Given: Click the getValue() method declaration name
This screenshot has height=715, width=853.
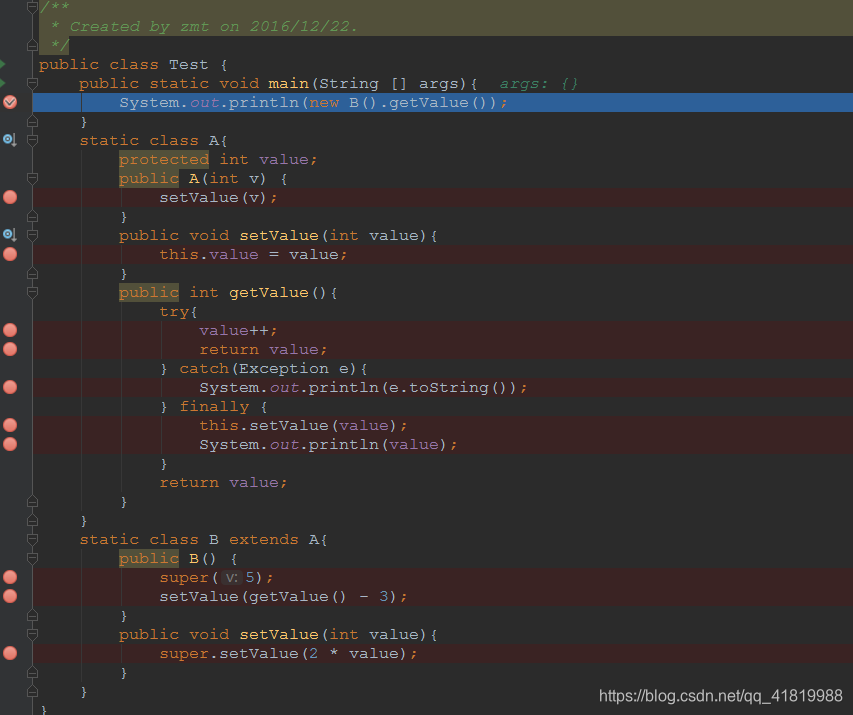Looking at the screenshot, I should tap(269, 293).
